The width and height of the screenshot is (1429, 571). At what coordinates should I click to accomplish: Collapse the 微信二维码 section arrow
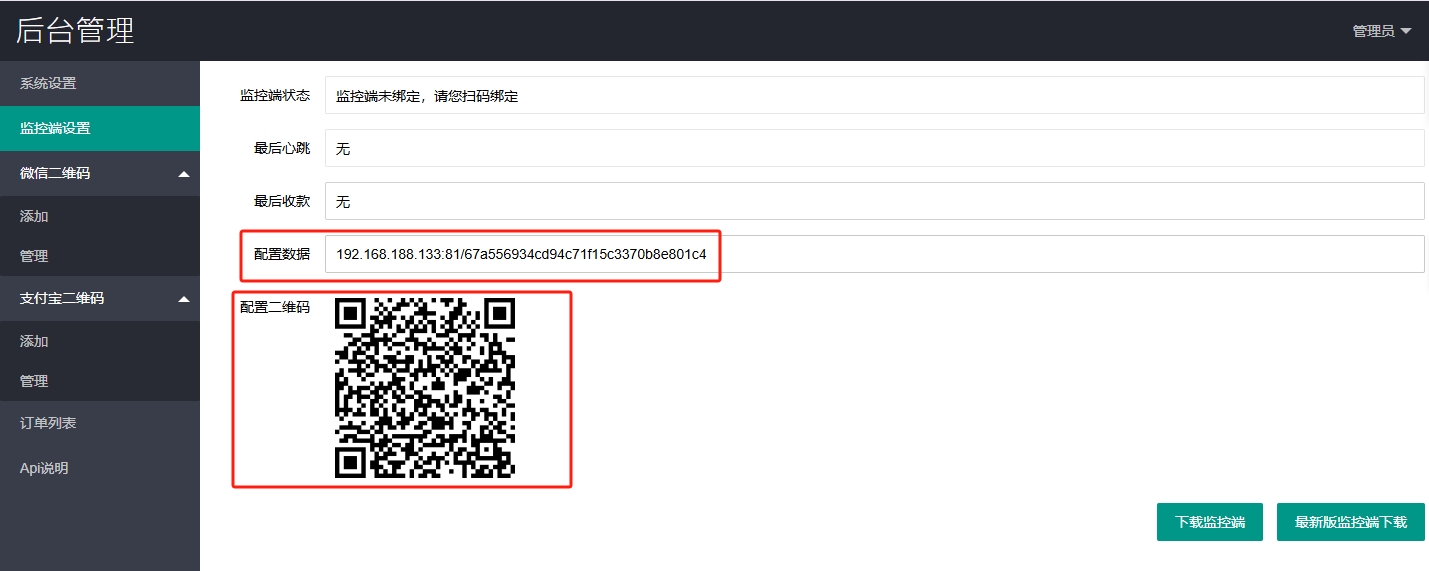pyautogui.click(x=183, y=174)
